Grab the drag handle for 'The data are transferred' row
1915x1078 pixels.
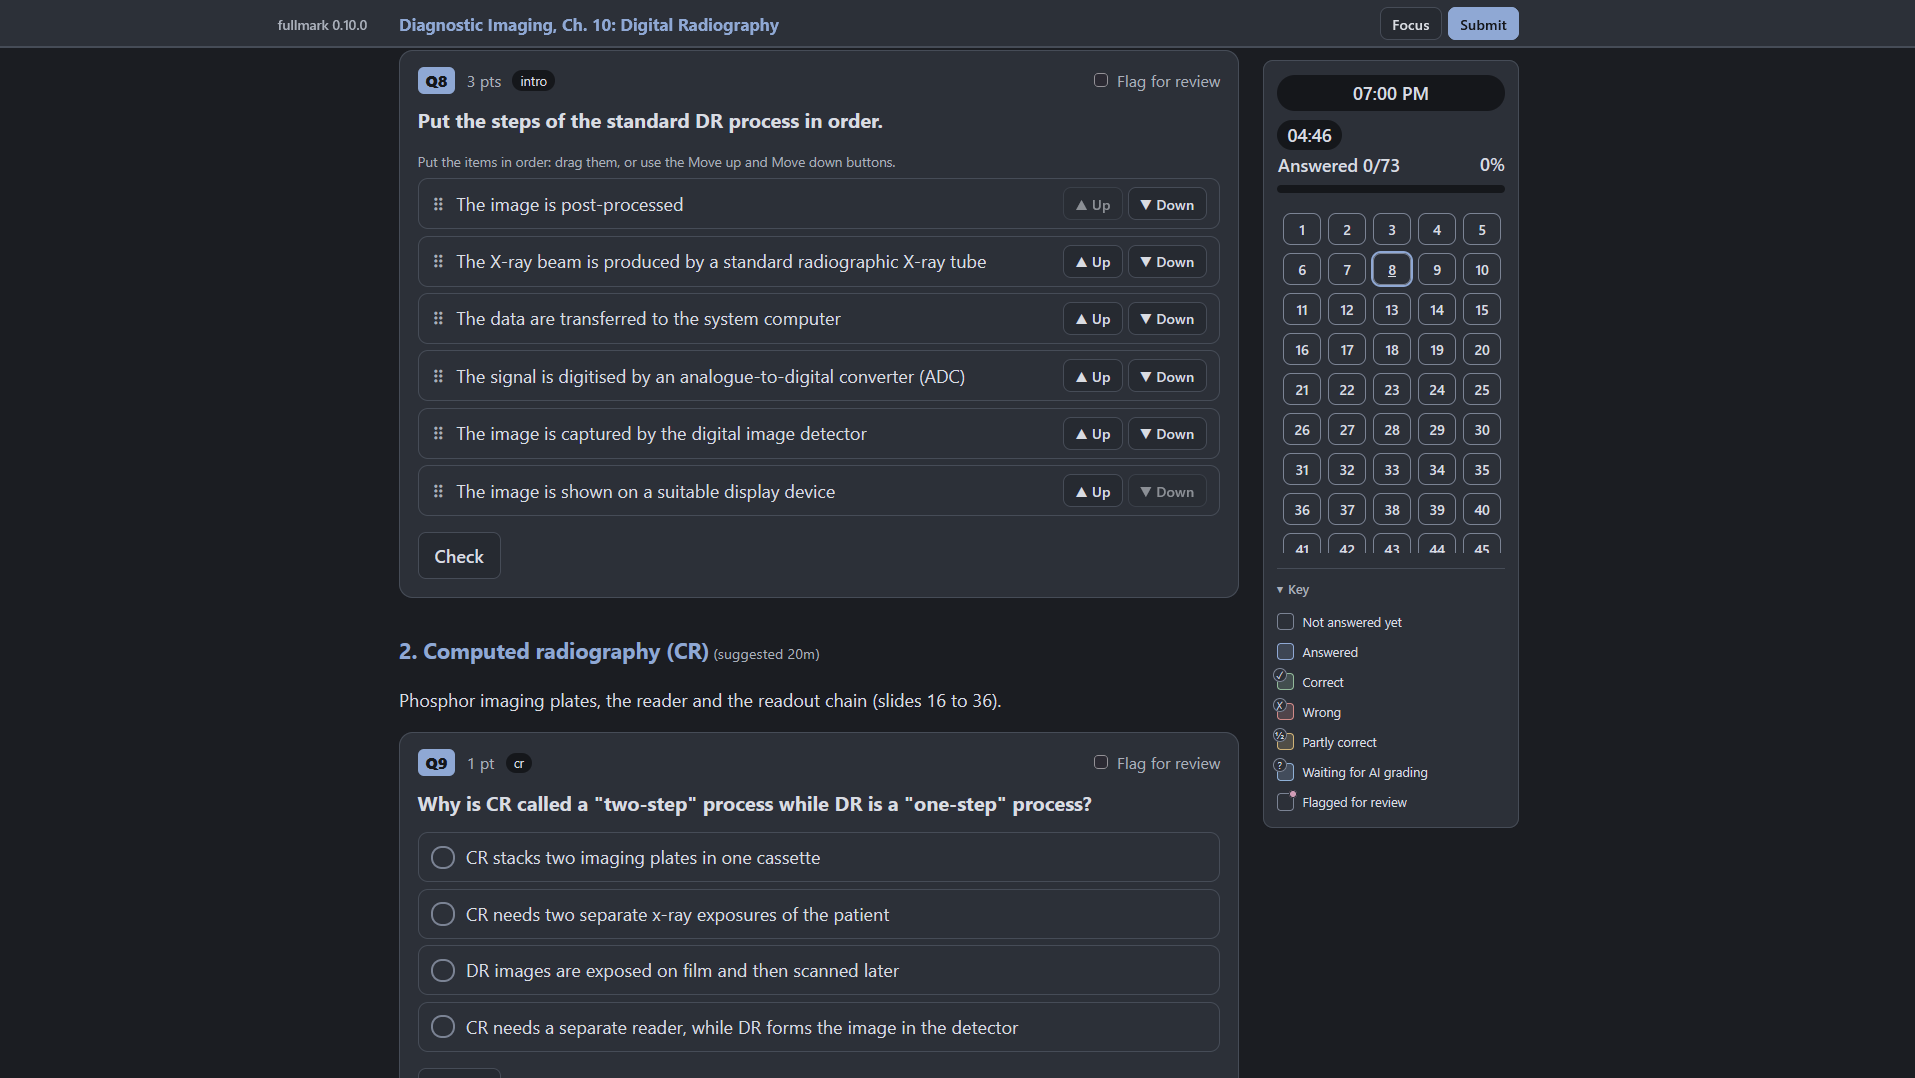(x=438, y=318)
